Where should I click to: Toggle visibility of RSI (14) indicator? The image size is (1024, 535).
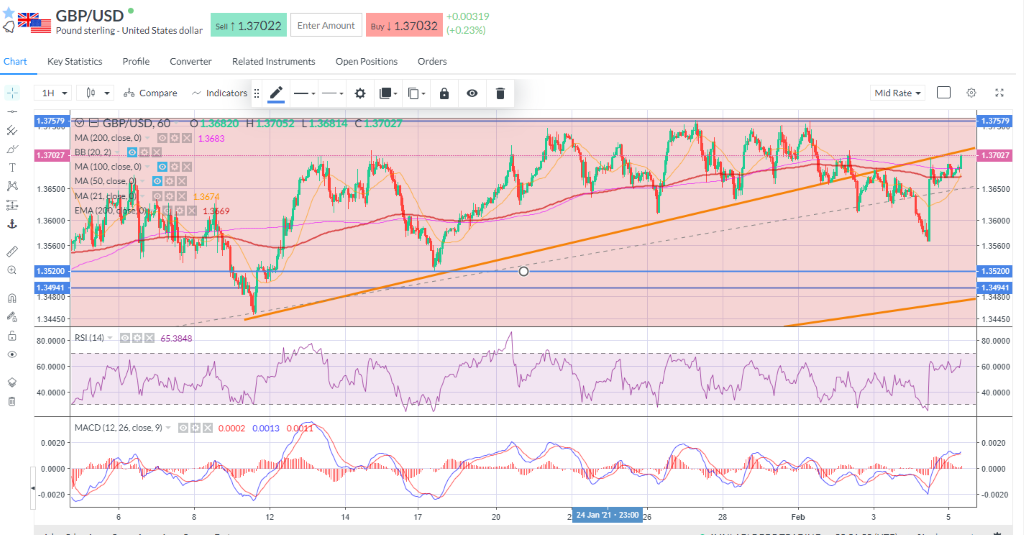pos(124,338)
